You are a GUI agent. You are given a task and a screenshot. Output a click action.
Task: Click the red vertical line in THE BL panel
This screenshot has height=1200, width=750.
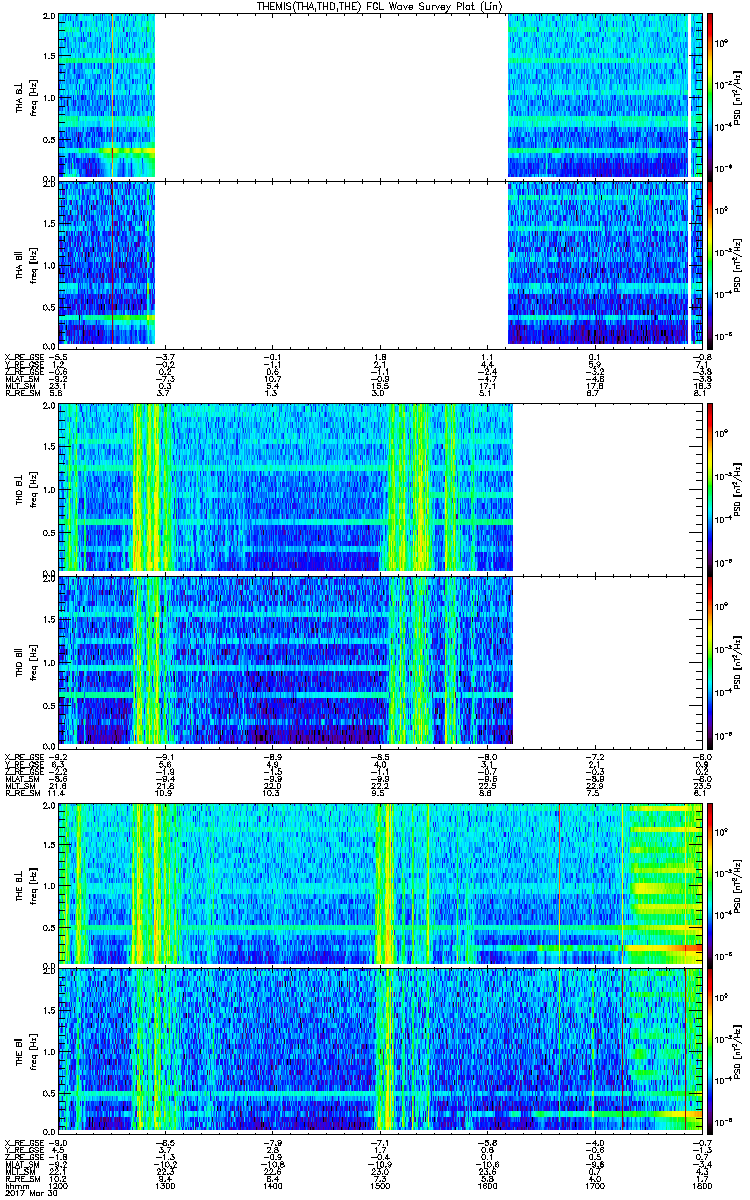pos(622,882)
